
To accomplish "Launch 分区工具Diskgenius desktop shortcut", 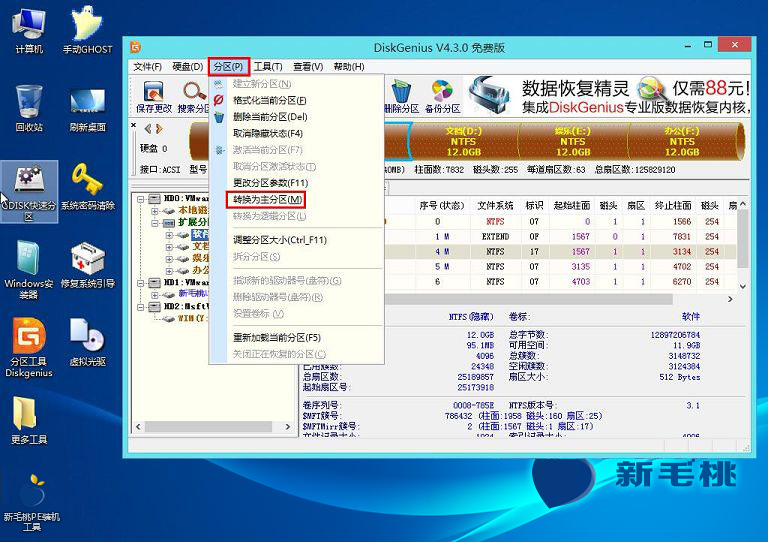I will coord(29,348).
